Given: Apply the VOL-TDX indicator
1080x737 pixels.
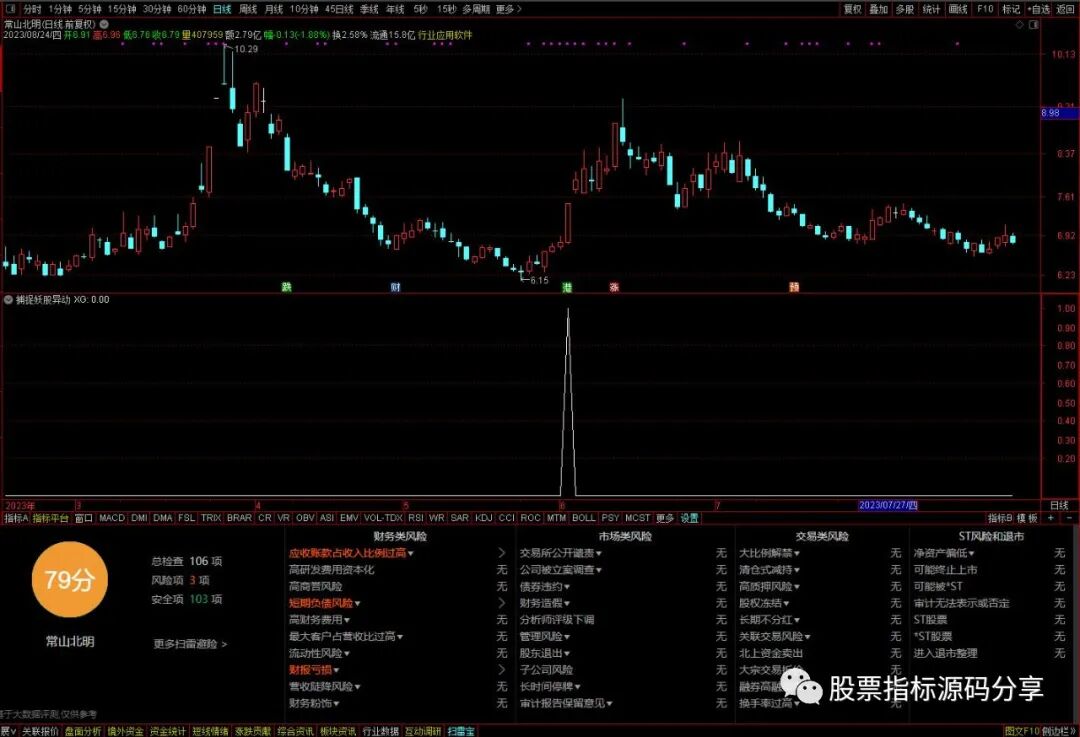Looking at the screenshot, I should [x=383, y=518].
